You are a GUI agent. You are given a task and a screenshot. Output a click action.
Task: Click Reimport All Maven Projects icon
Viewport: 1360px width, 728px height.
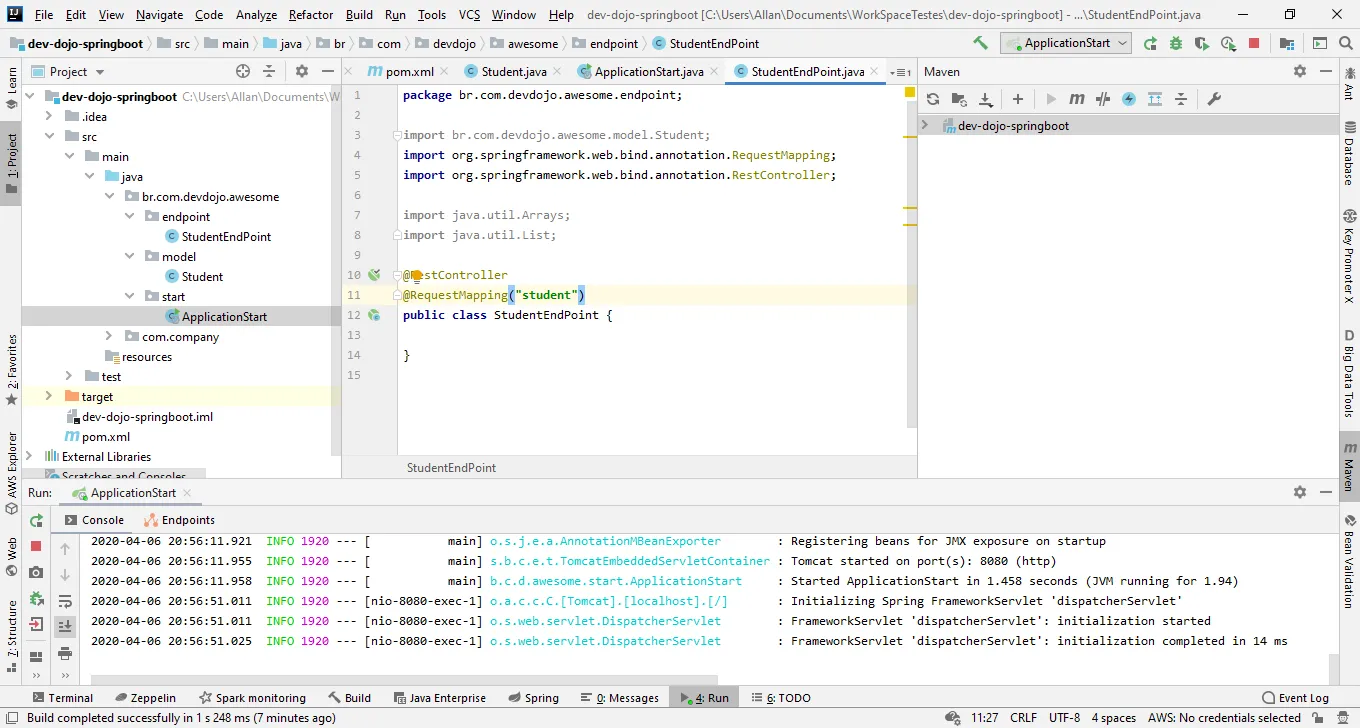click(933, 99)
